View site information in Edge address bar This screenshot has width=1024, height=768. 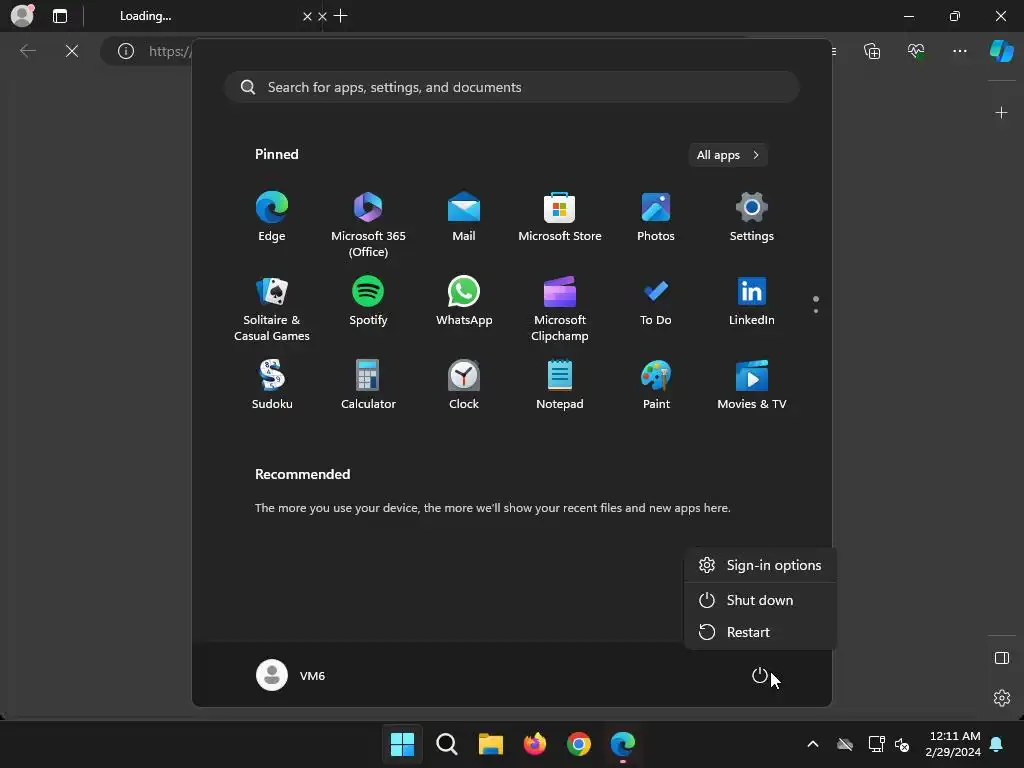(126, 51)
